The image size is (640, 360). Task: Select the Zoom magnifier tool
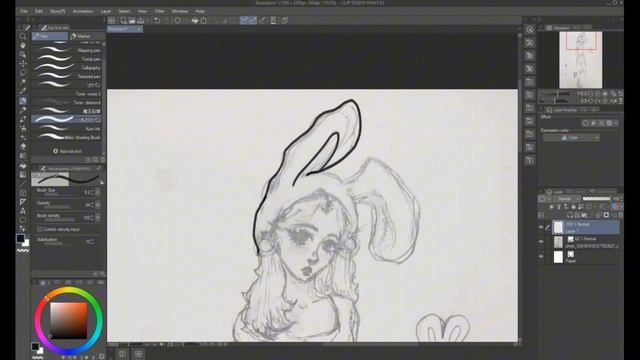pos(23,36)
